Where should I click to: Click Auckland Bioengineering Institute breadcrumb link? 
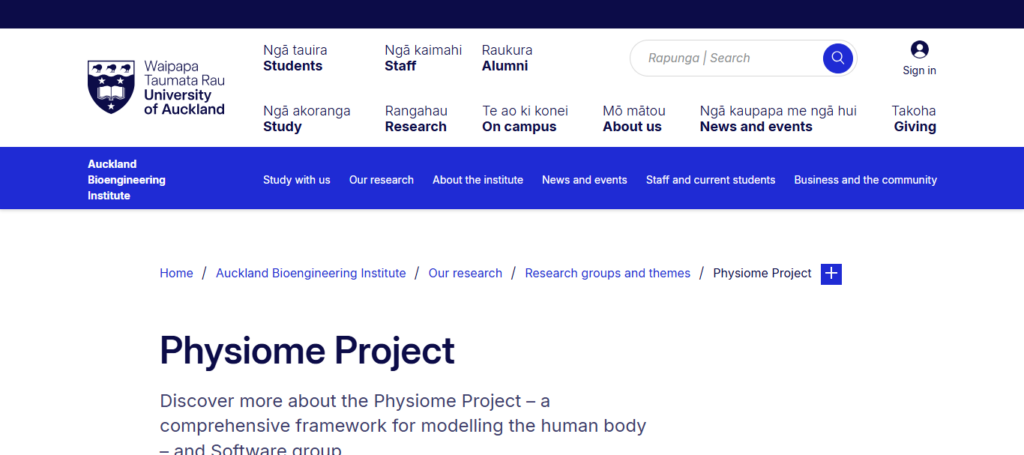tap(311, 273)
